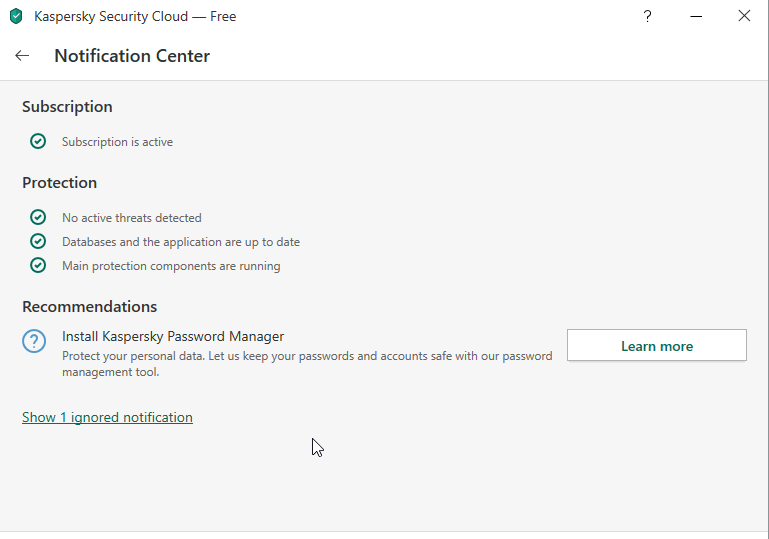This screenshot has height=539, width=769.
Task: Select the Subscription is active status text
Action: pos(117,142)
